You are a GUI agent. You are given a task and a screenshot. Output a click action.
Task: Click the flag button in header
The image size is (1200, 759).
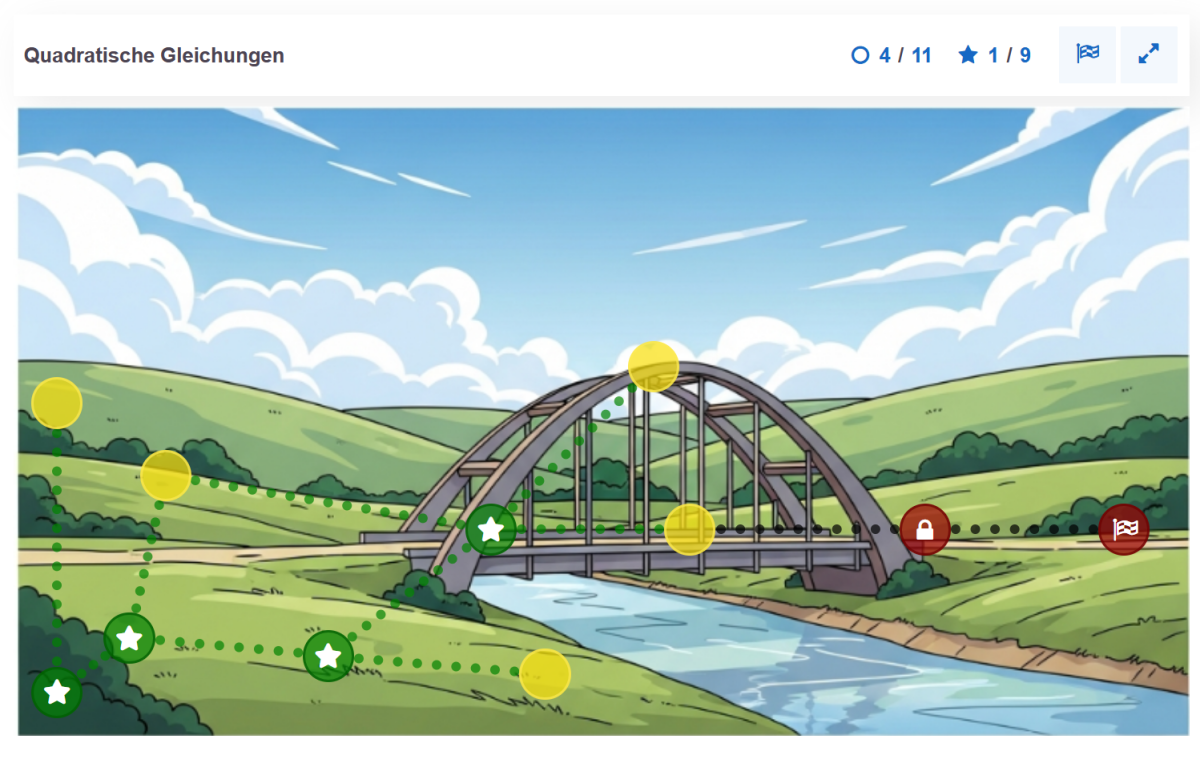[x=1087, y=55]
